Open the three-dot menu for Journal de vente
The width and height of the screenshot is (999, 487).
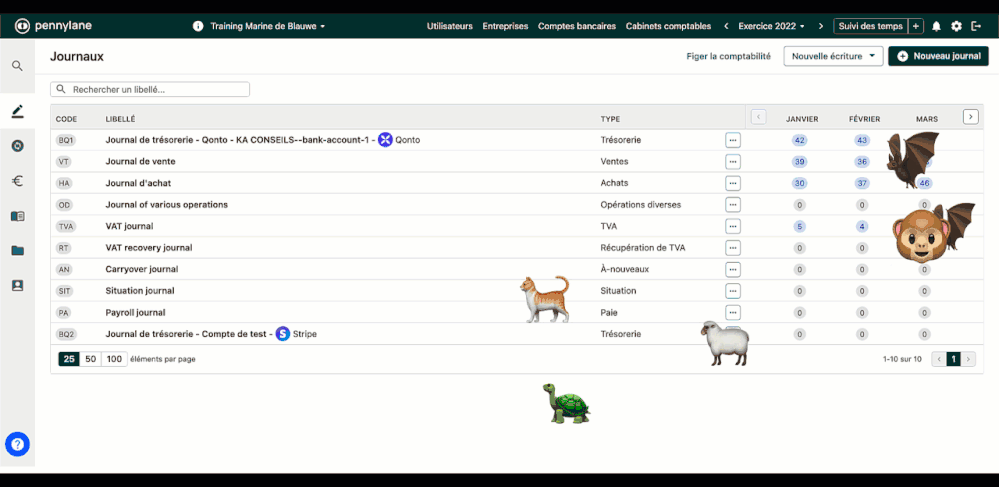point(733,161)
